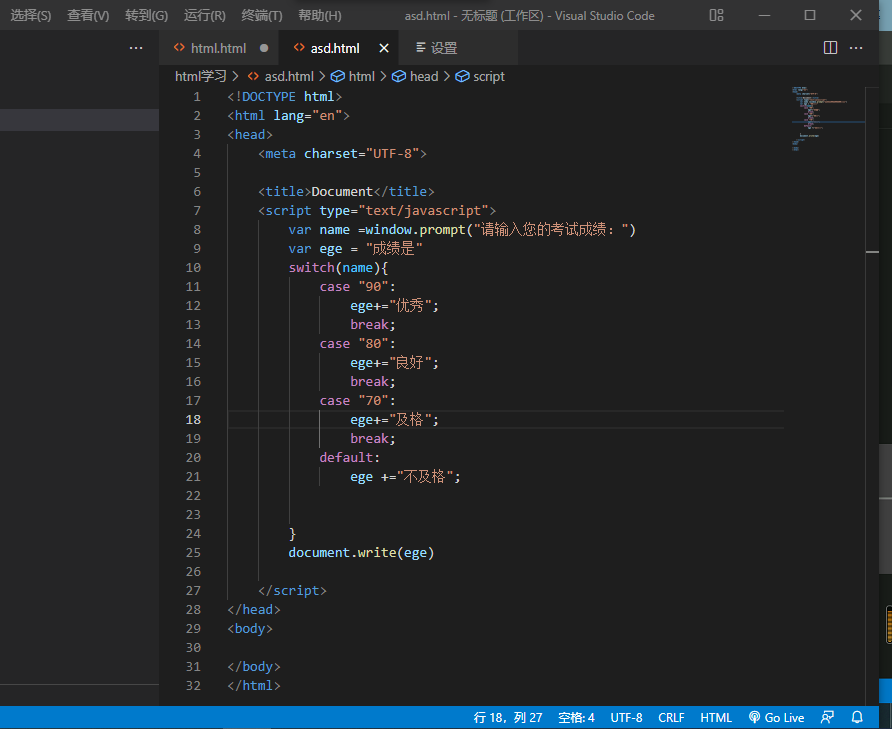Close the asd.html tab
The height and width of the screenshot is (729, 892).
click(384, 48)
